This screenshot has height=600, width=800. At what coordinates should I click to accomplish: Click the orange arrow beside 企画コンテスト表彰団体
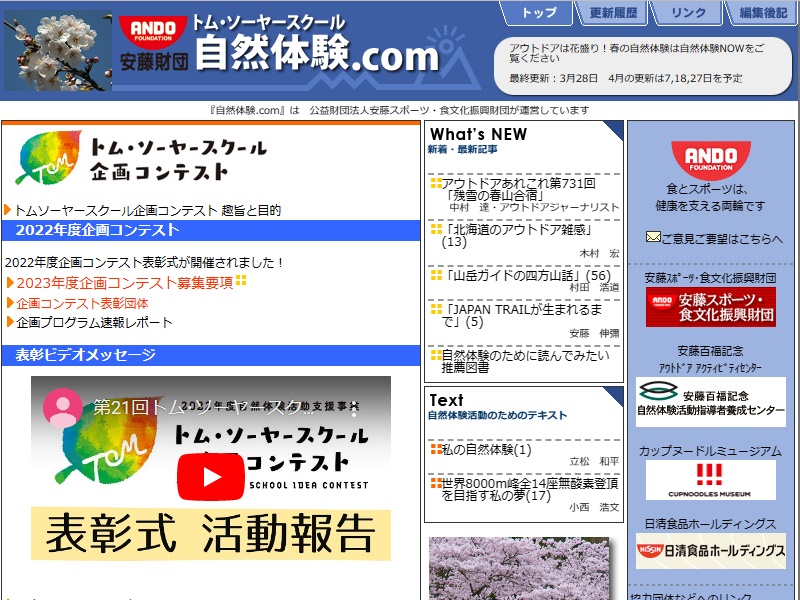tap(10, 303)
